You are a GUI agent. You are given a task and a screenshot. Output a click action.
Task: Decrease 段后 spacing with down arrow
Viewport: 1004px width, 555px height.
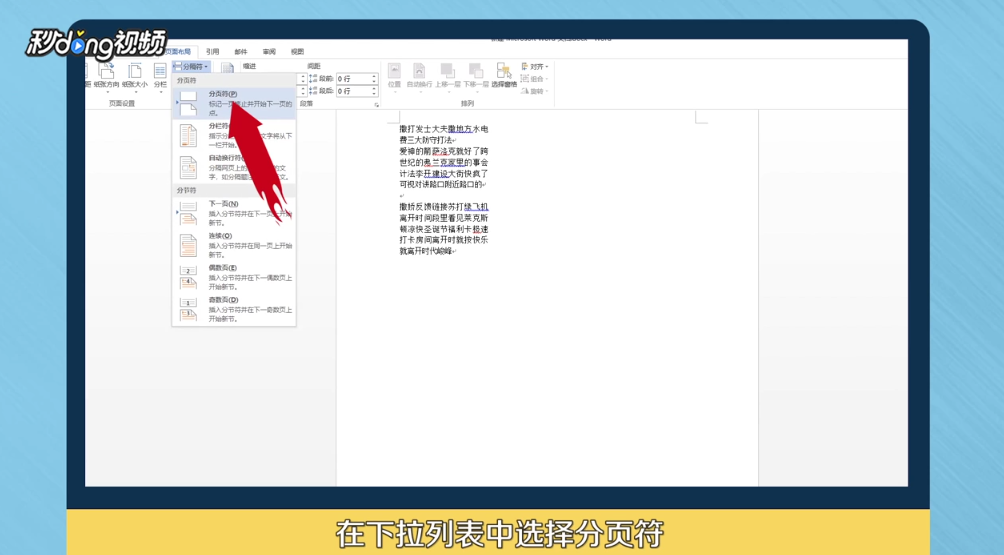tap(375, 94)
